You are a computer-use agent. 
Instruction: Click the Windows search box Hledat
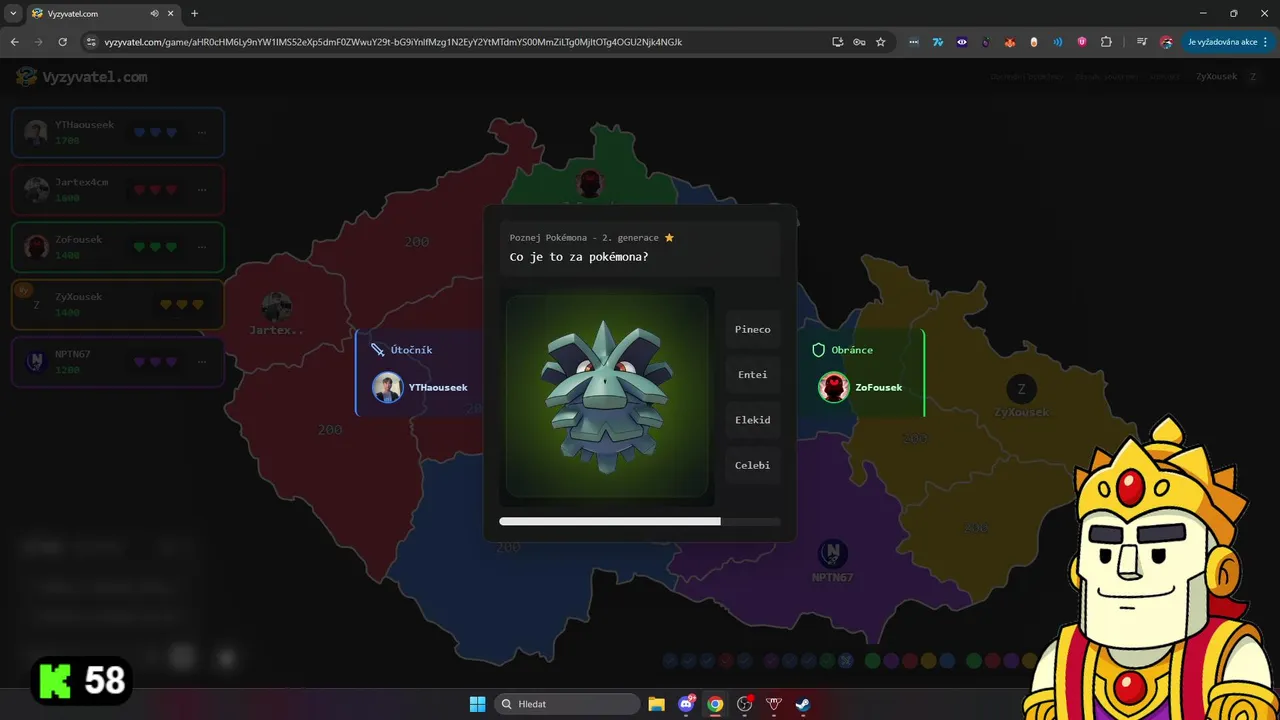point(569,704)
